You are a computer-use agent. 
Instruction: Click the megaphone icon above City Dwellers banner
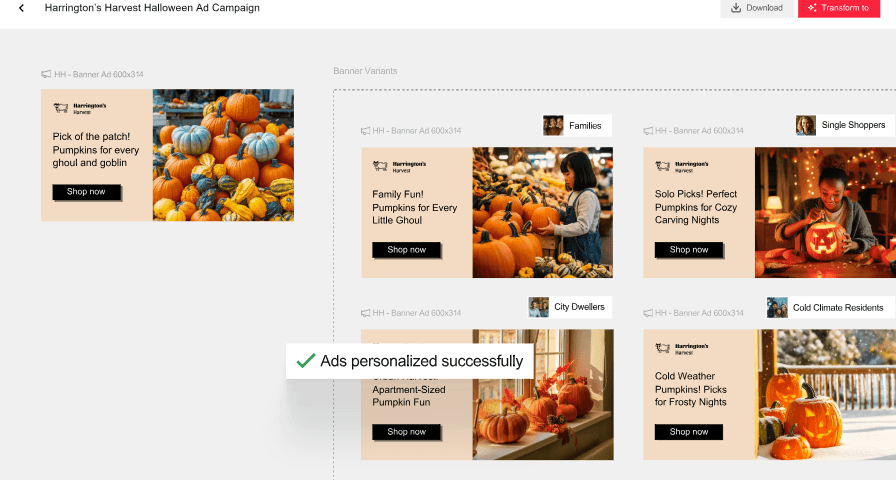pos(365,313)
